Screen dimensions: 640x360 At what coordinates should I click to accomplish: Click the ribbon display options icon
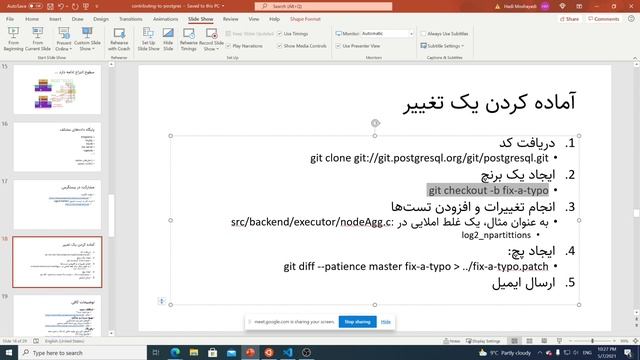pyautogui.click(x=579, y=6)
